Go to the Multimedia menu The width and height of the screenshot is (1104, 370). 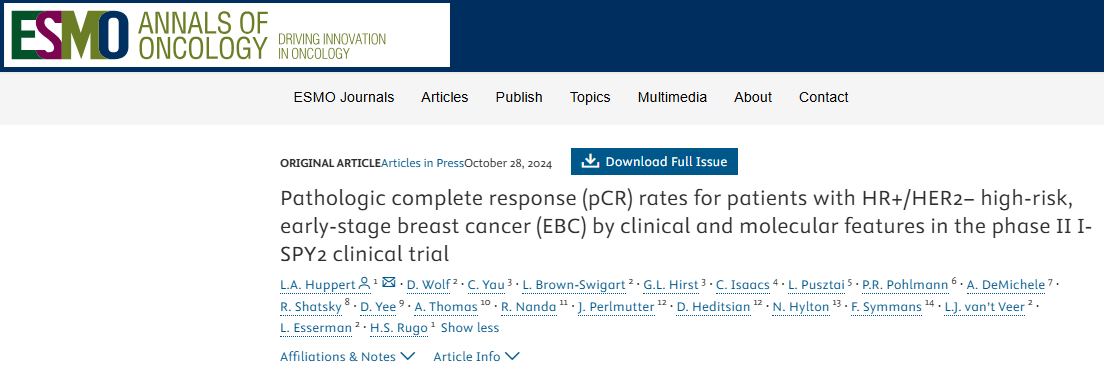672,98
